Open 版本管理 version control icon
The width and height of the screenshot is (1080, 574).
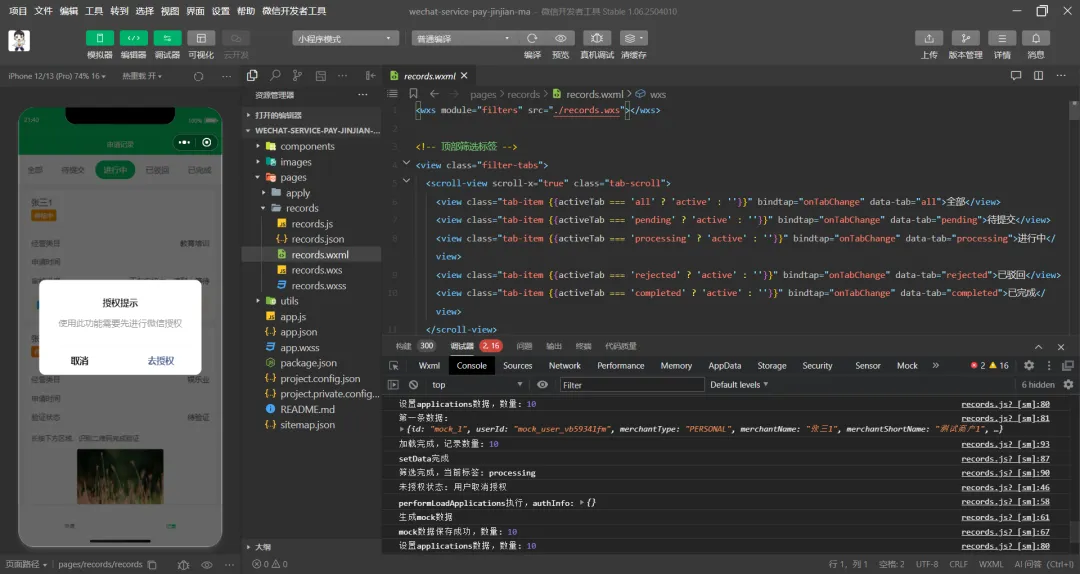[965, 38]
